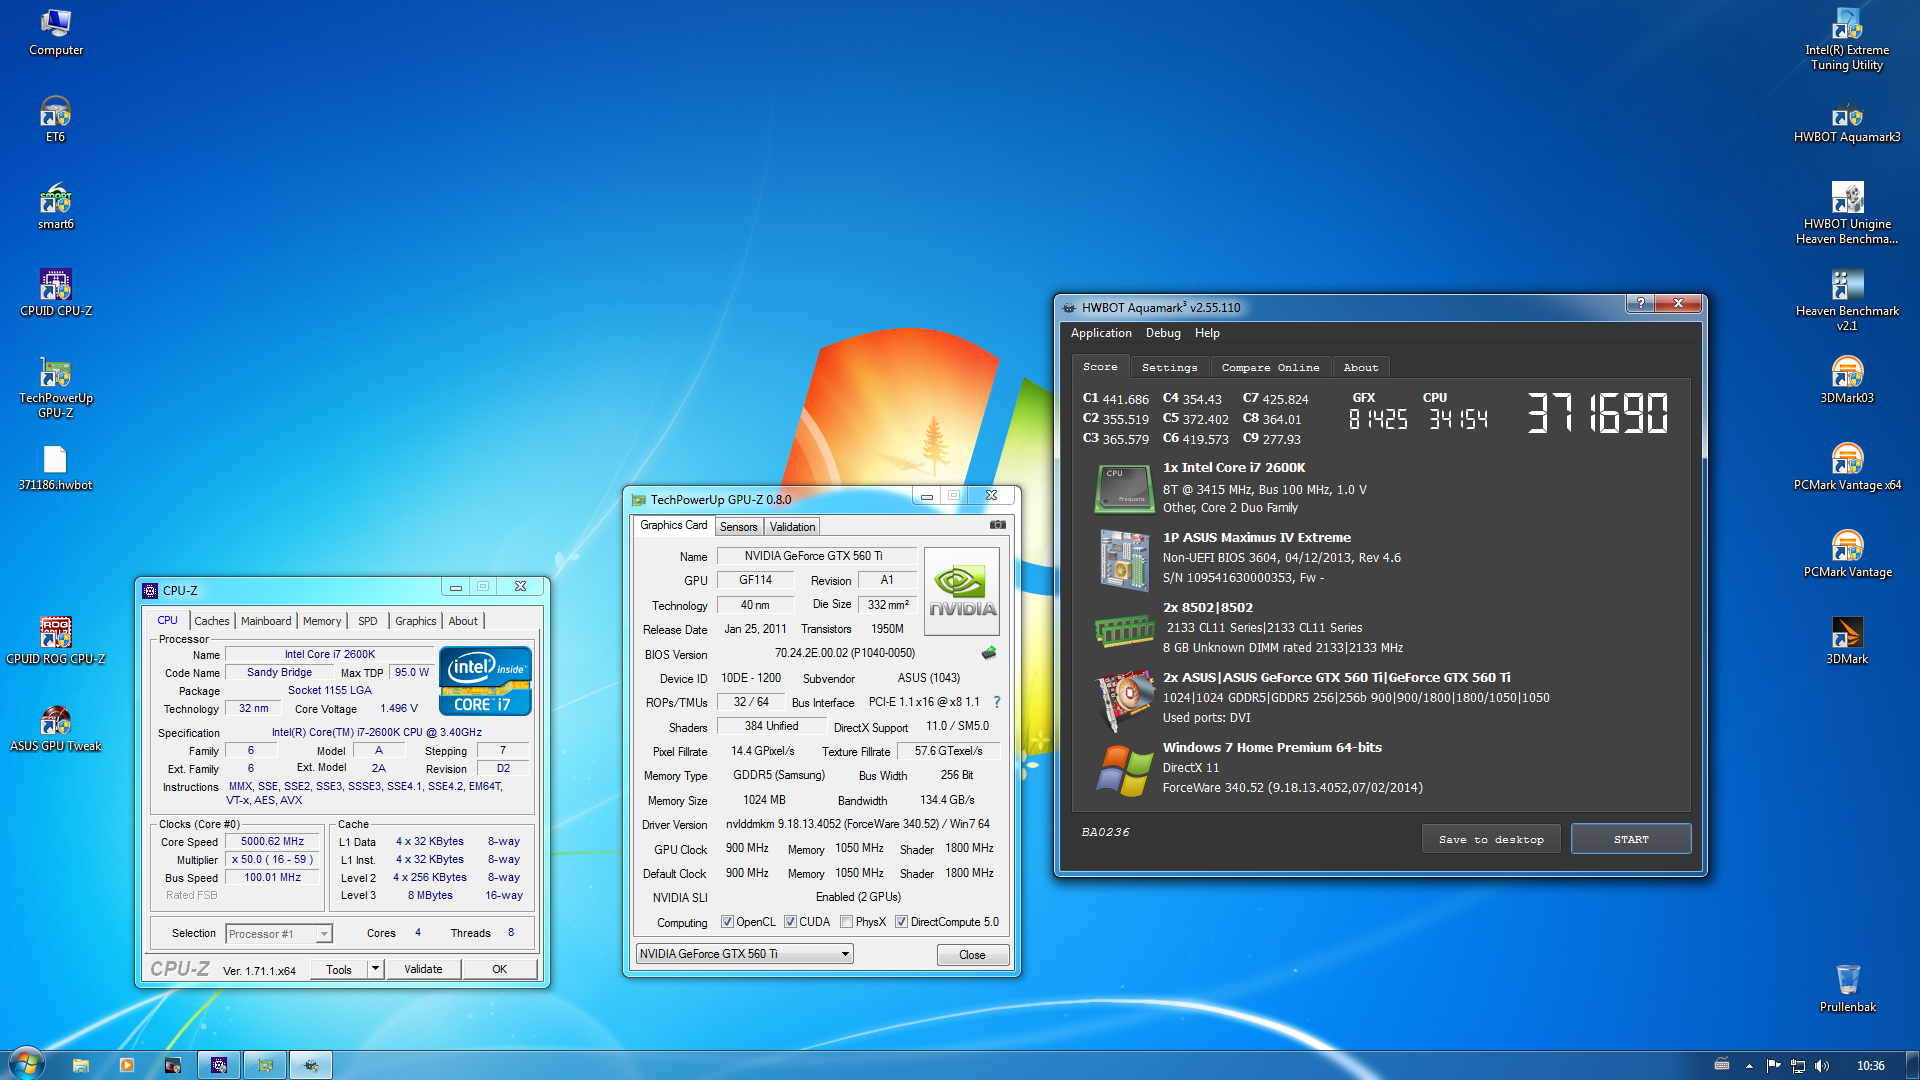Open Aquamark About tab
This screenshot has height=1080, width=1920.
1360,367
